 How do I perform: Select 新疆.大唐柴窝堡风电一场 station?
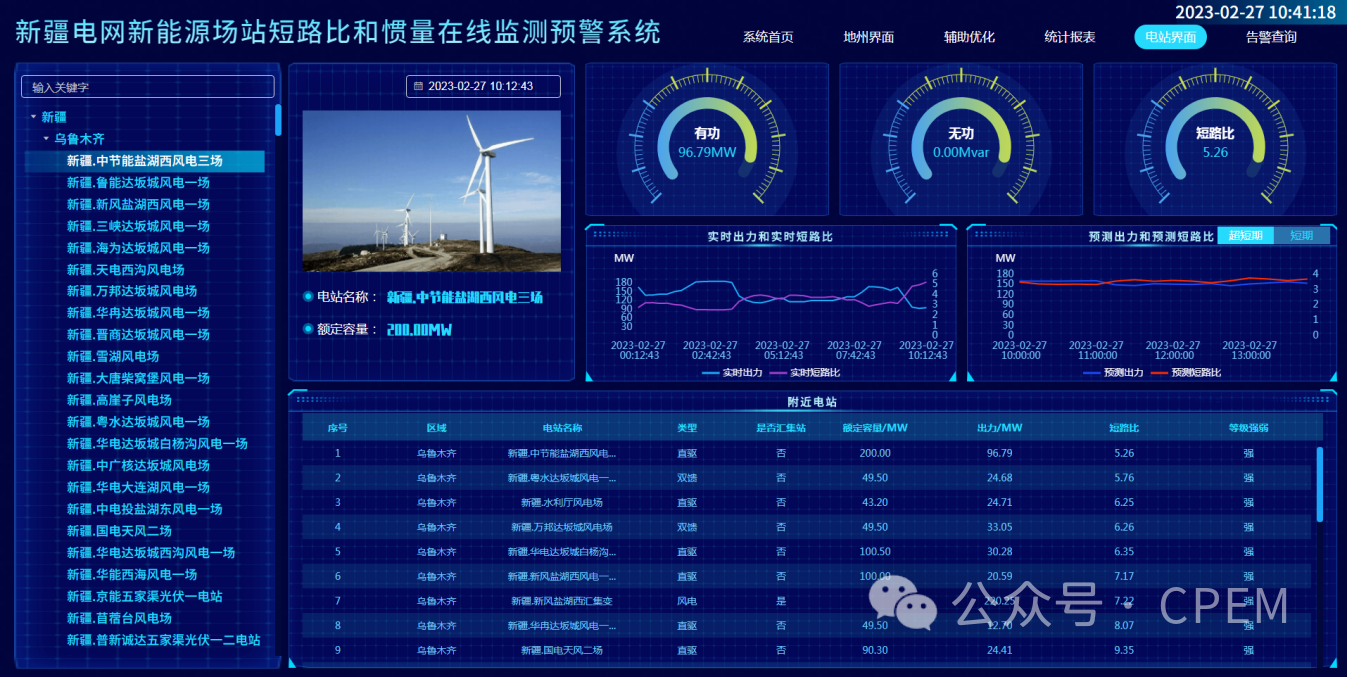coord(138,378)
